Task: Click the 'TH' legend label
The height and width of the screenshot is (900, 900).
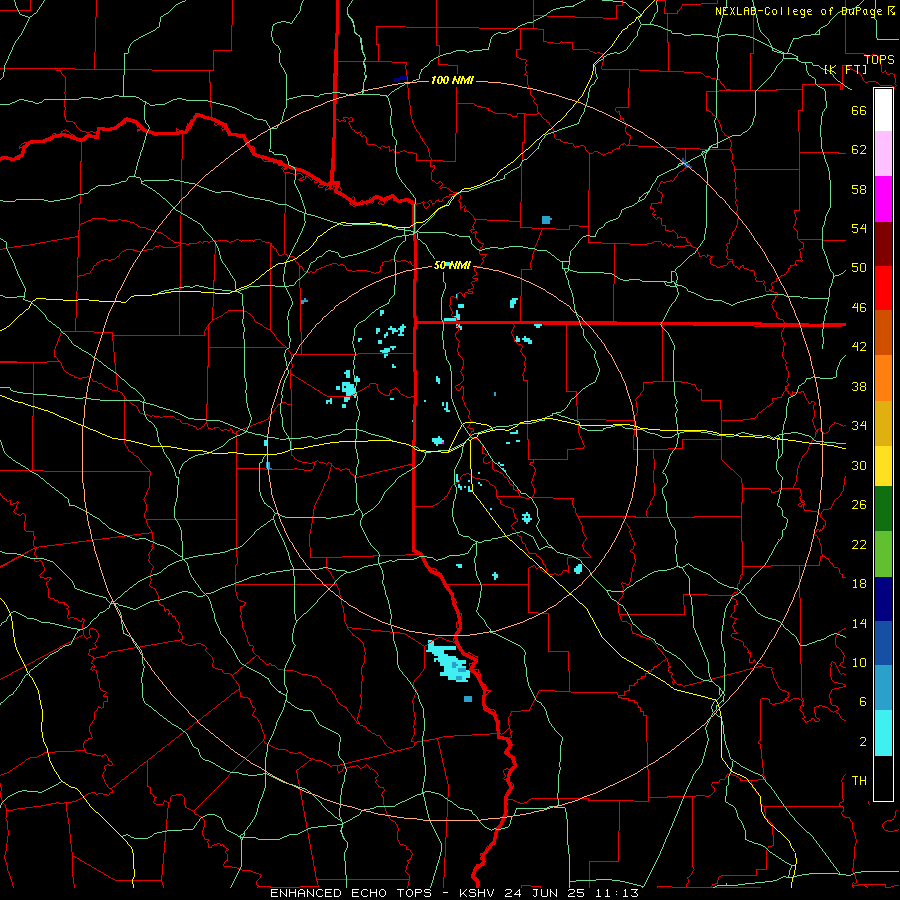Action: click(859, 781)
